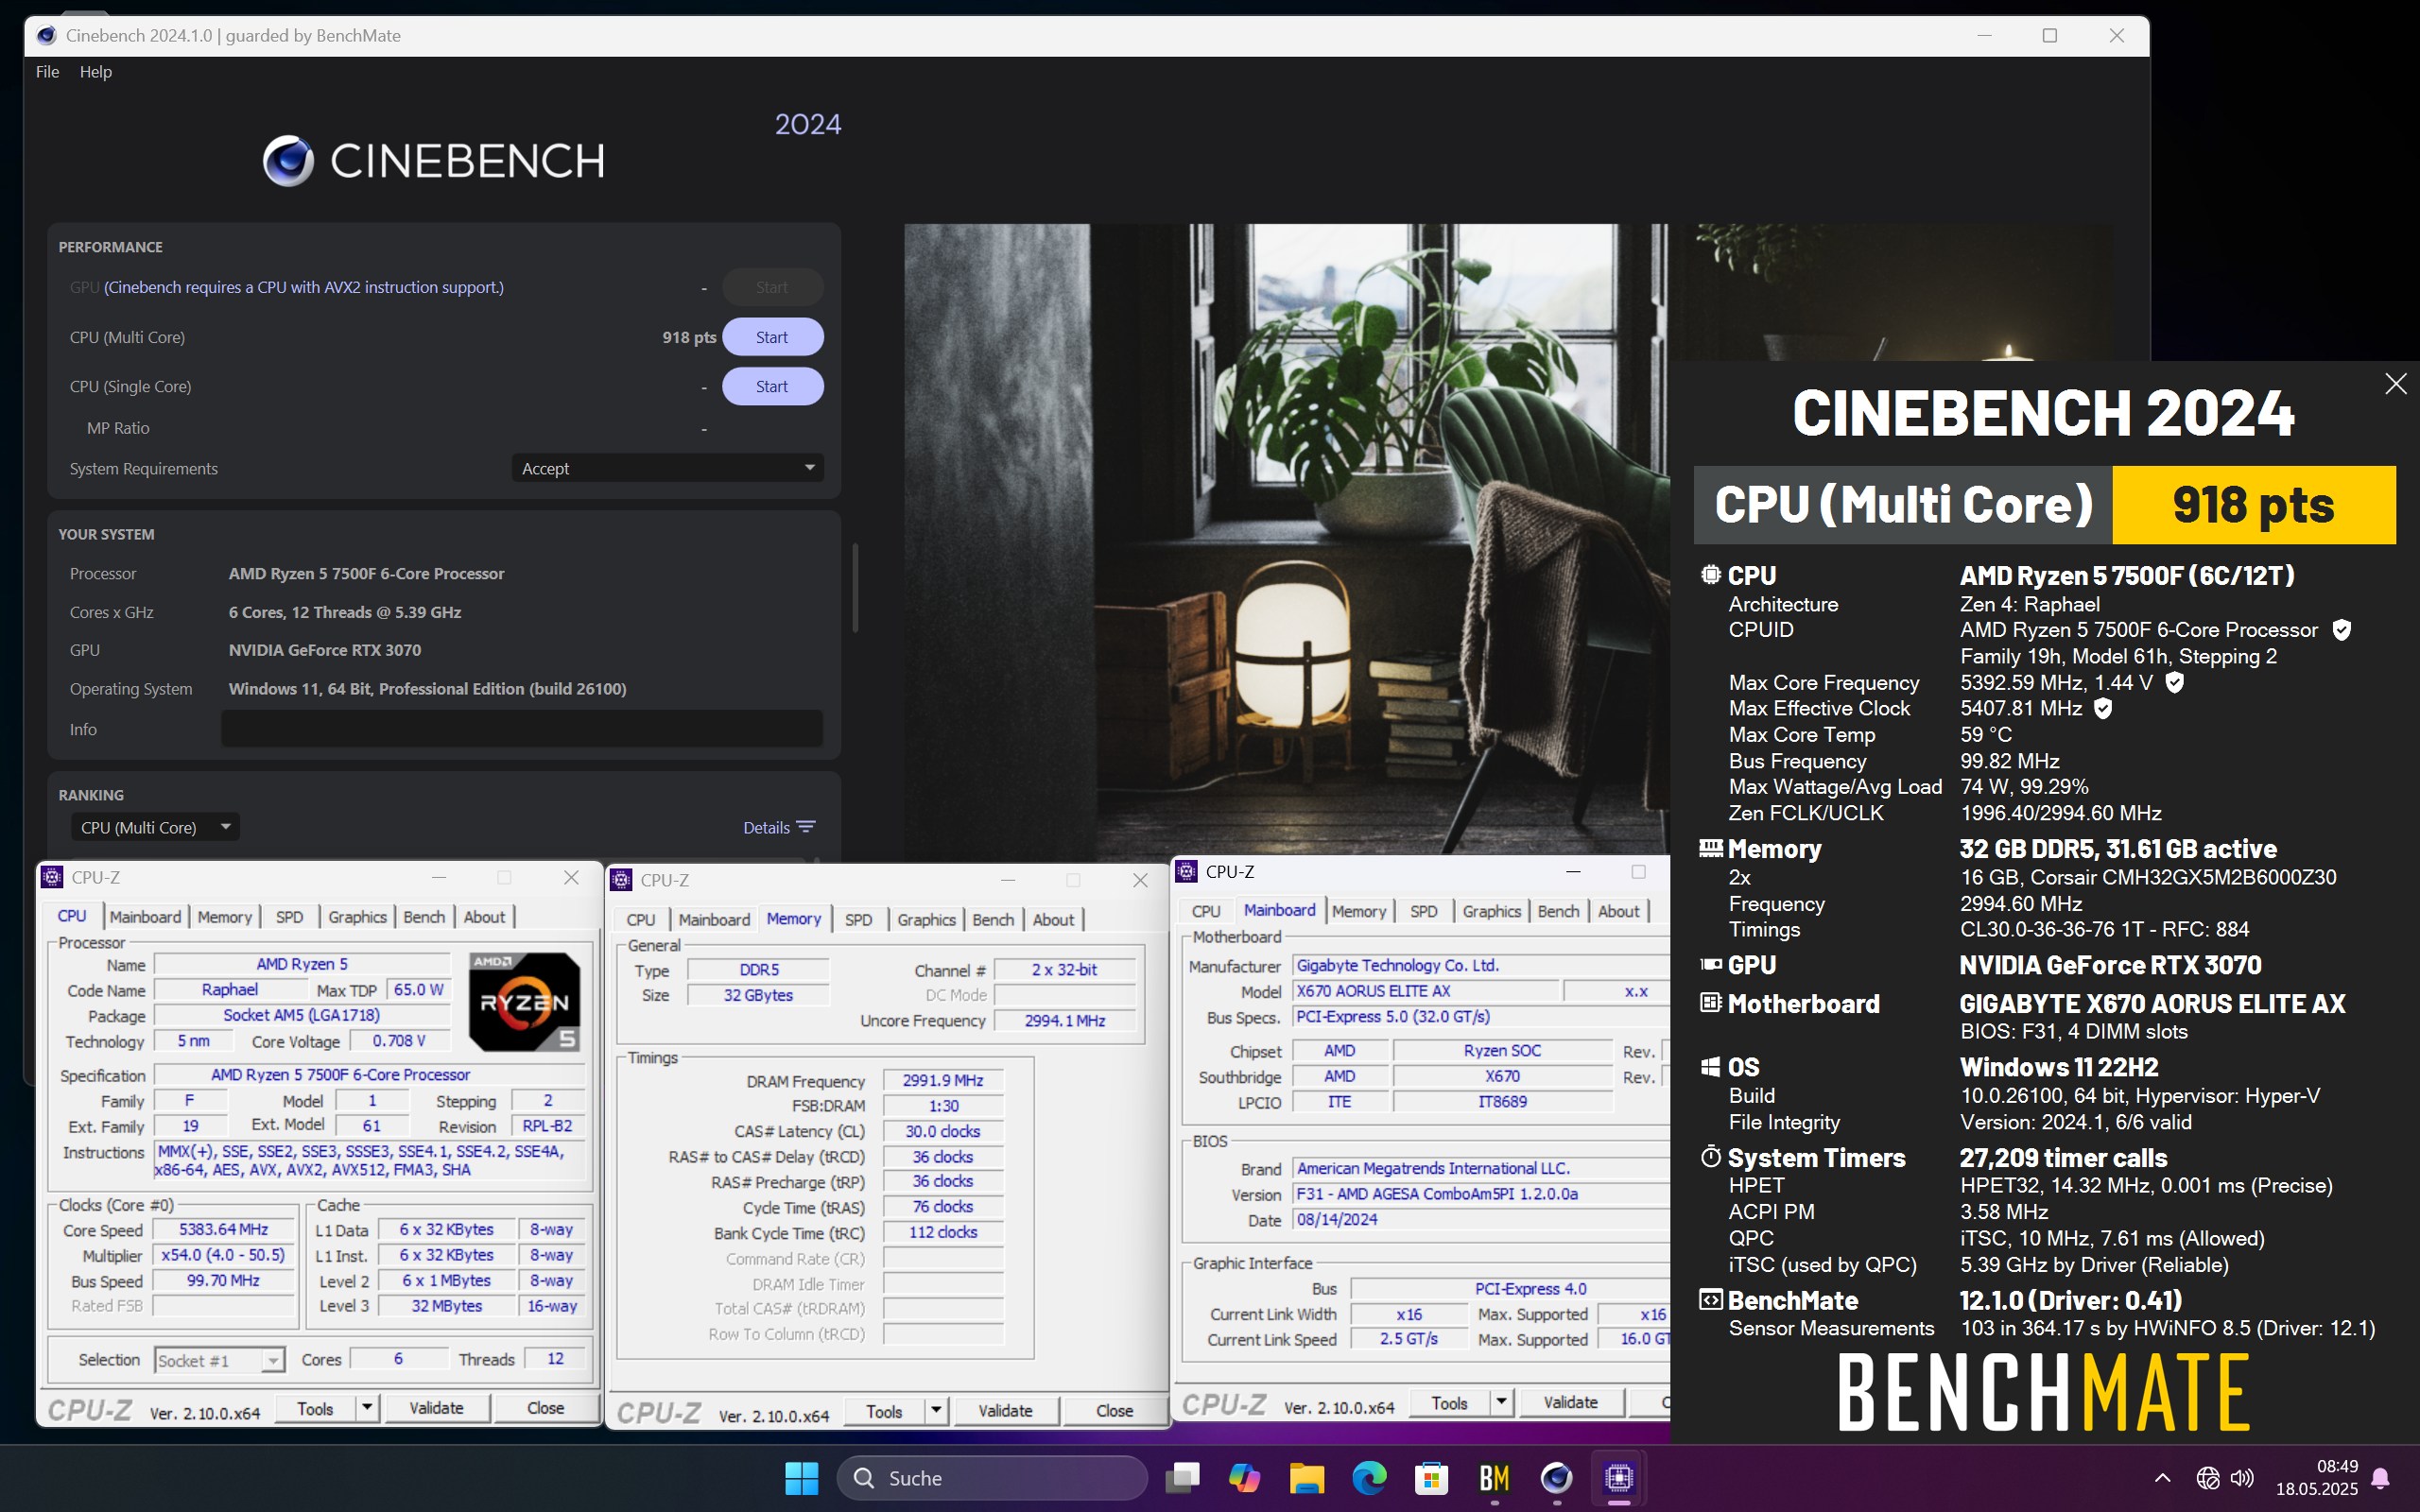2420x1512 pixels.
Task: Open the File menu in Cinebench
Action: tap(47, 72)
